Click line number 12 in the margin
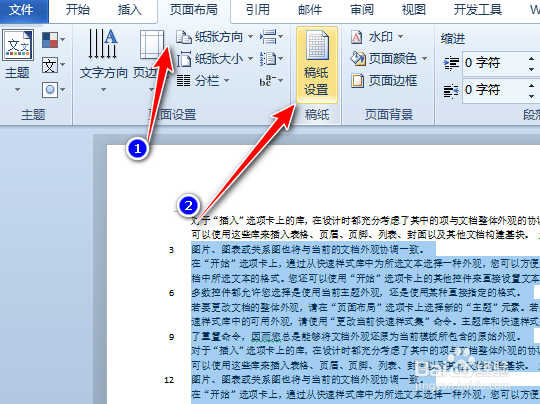The width and height of the screenshot is (540, 404). tap(169, 380)
